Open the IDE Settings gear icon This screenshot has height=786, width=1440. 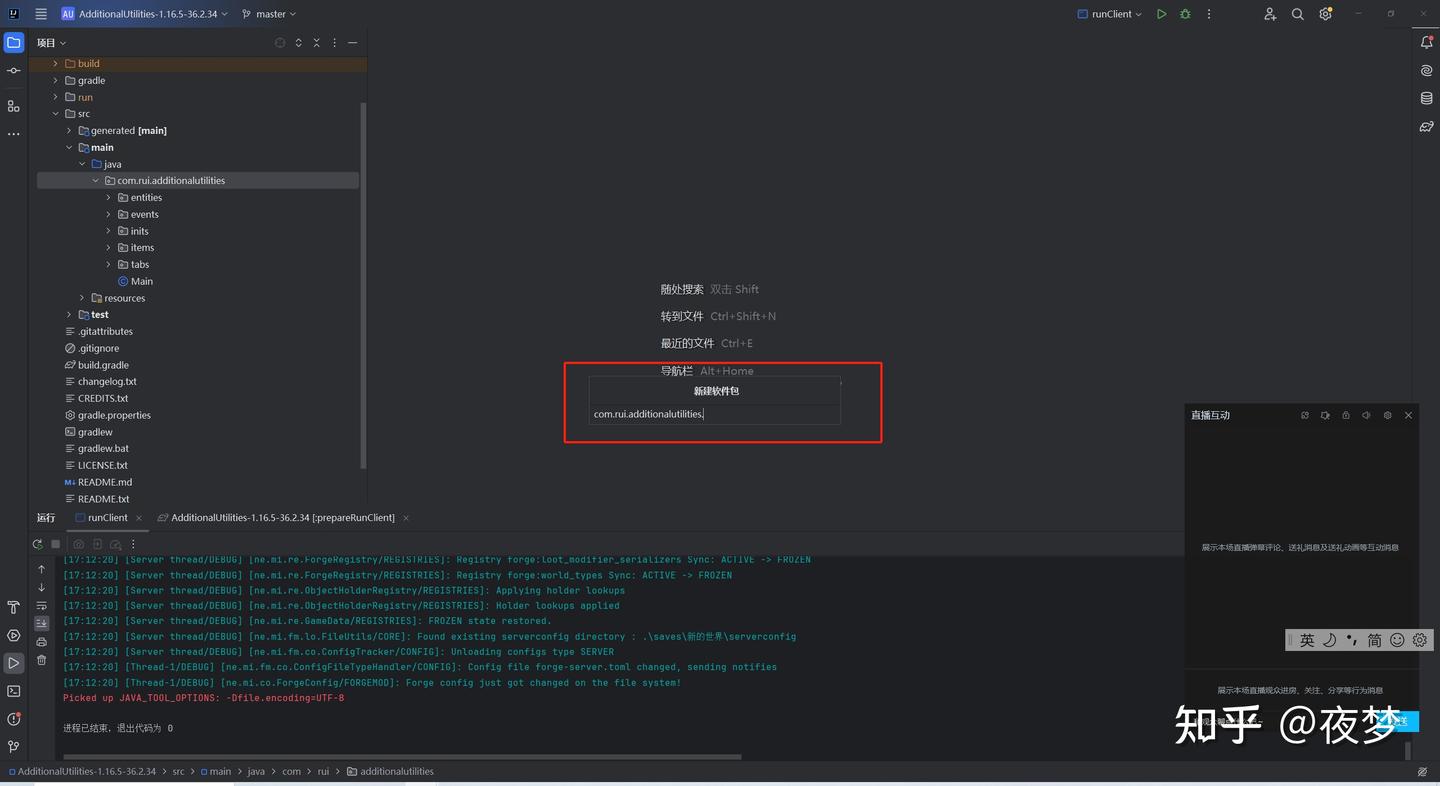pos(1325,14)
